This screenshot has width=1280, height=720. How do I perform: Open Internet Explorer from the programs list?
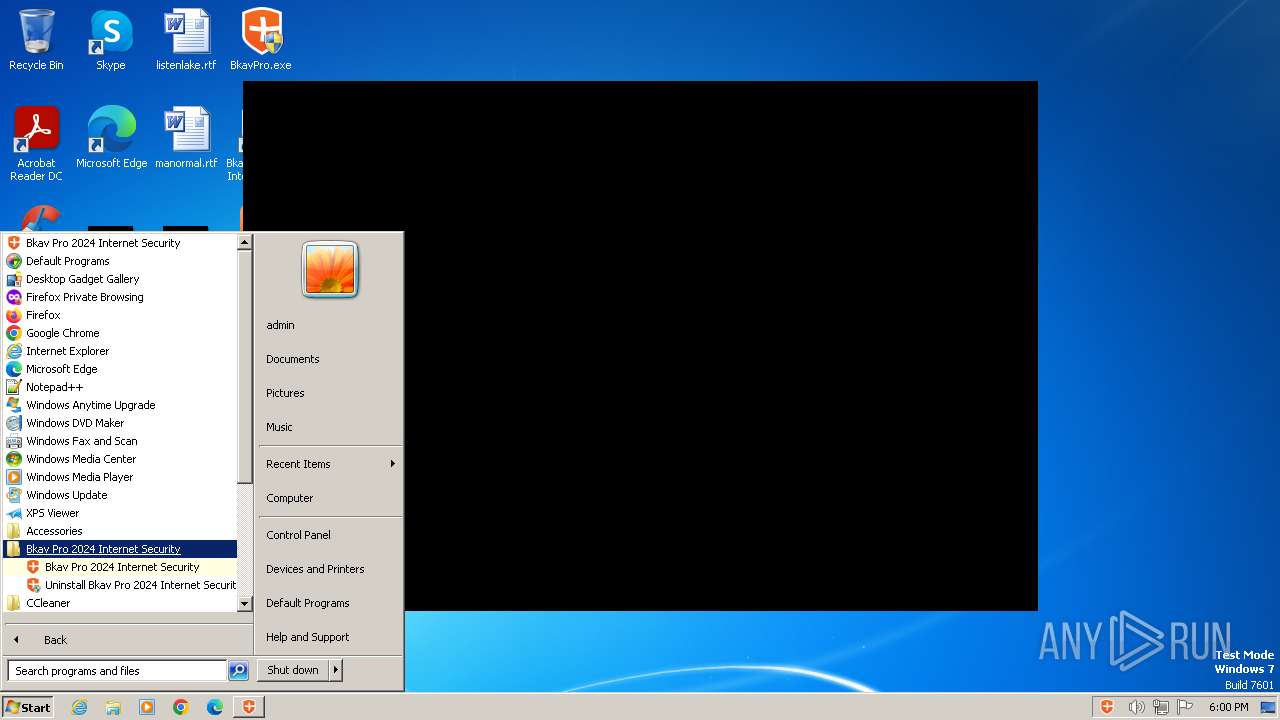click(120, 351)
